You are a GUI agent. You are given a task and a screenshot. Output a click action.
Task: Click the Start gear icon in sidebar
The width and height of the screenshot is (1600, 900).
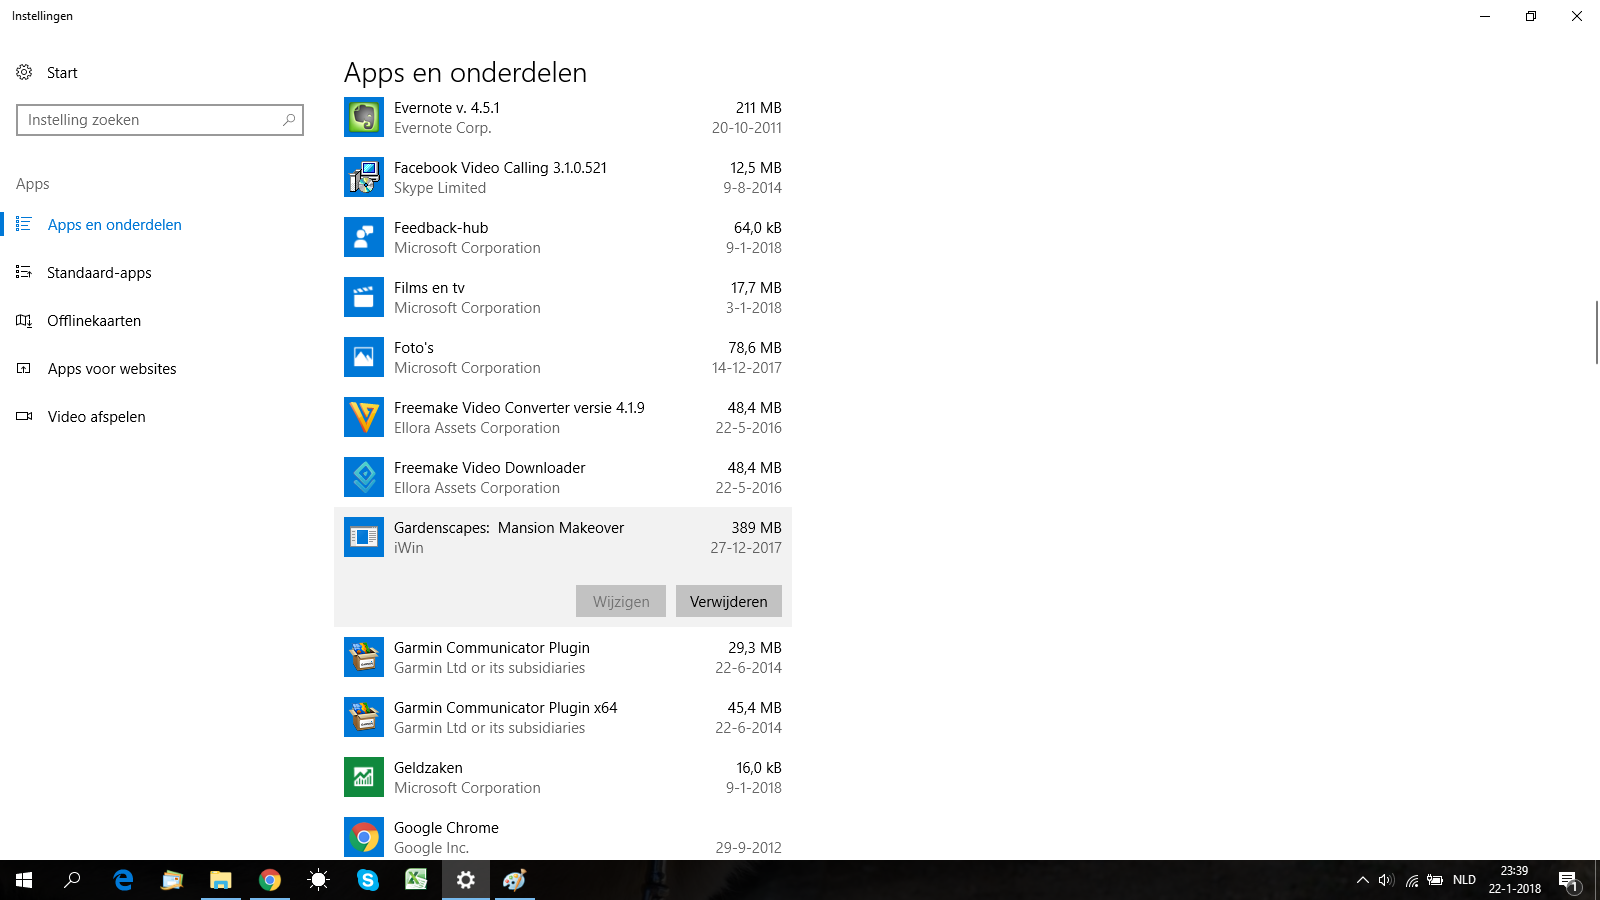(x=24, y=72)
